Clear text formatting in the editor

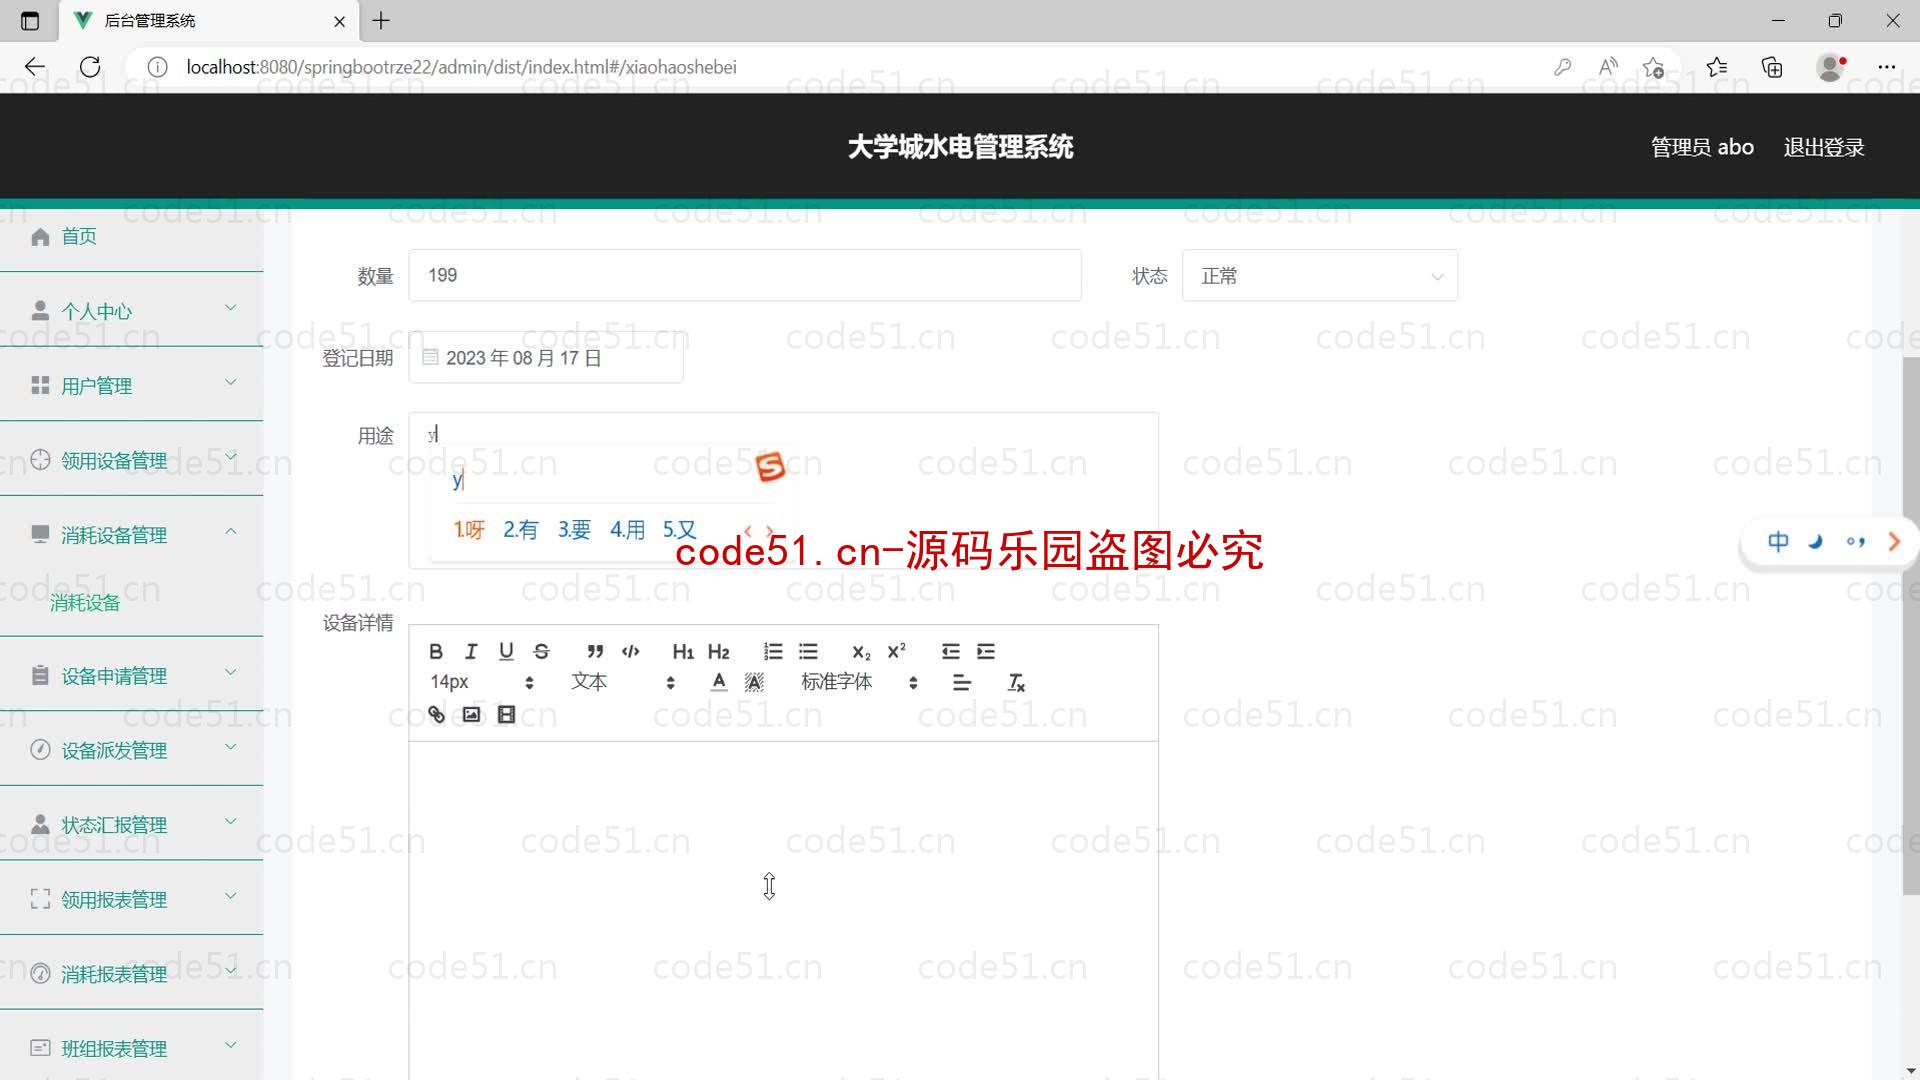coord(1016,683)
